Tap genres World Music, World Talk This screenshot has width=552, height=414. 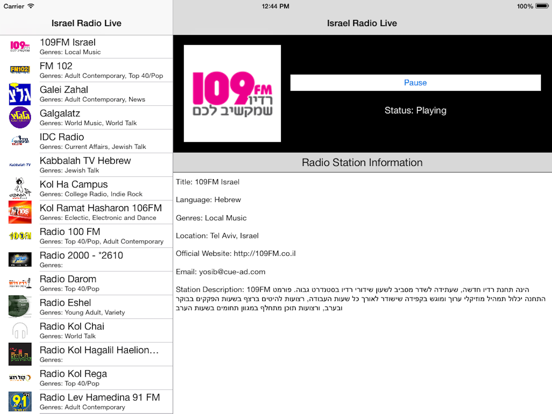coord(88,123)
